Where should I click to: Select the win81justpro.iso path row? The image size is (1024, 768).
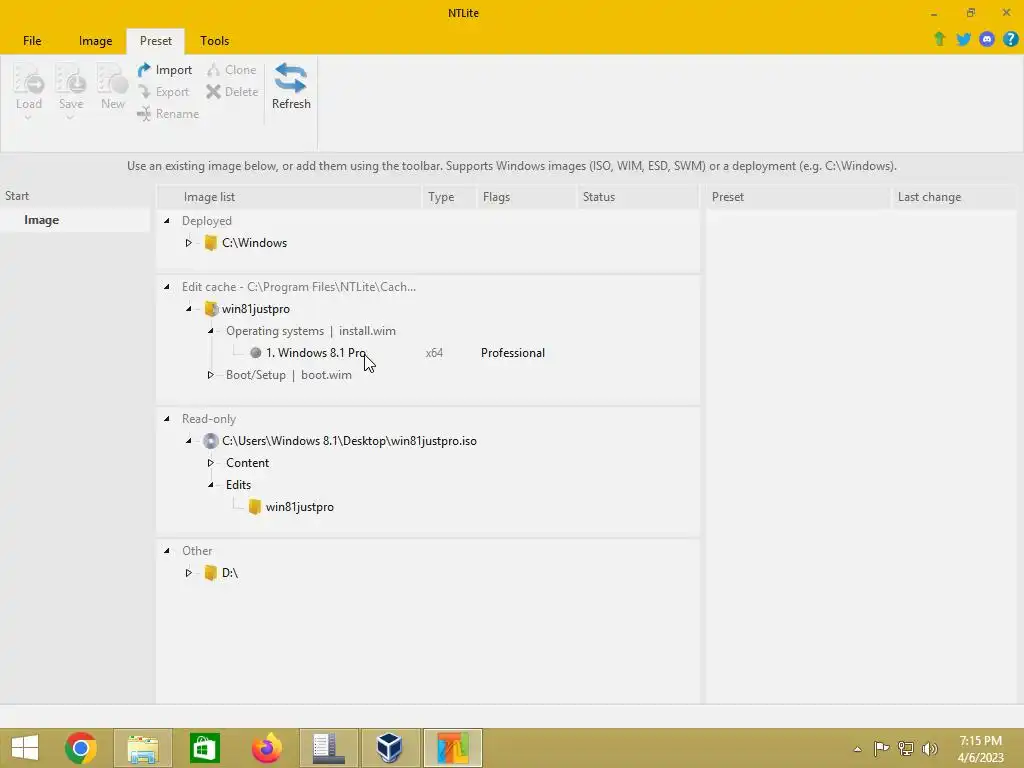tap(349, 441)
